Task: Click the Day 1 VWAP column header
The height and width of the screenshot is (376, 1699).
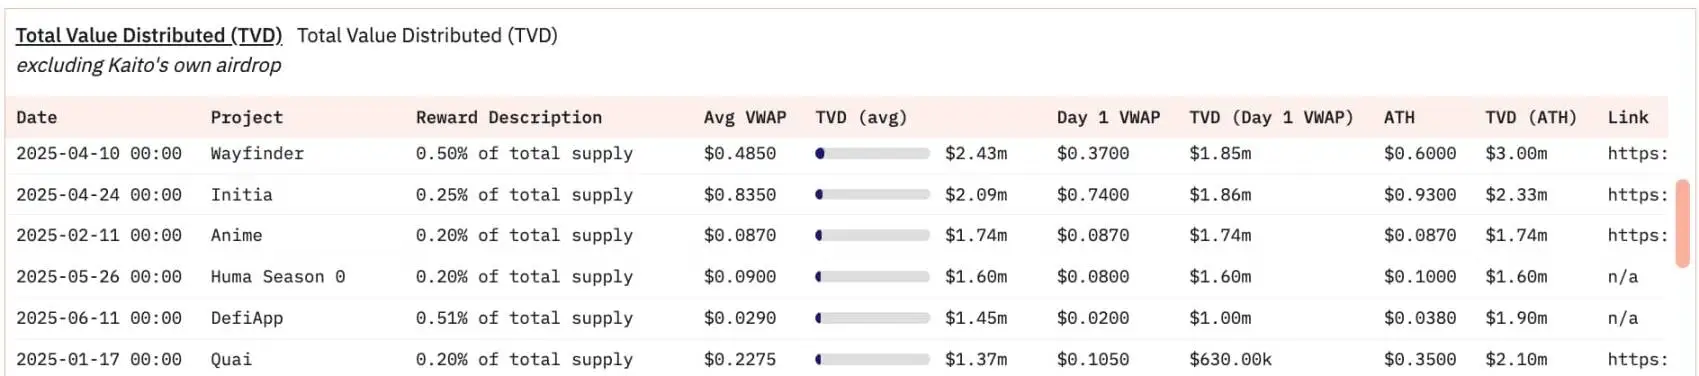Action: coord(1108,118)
